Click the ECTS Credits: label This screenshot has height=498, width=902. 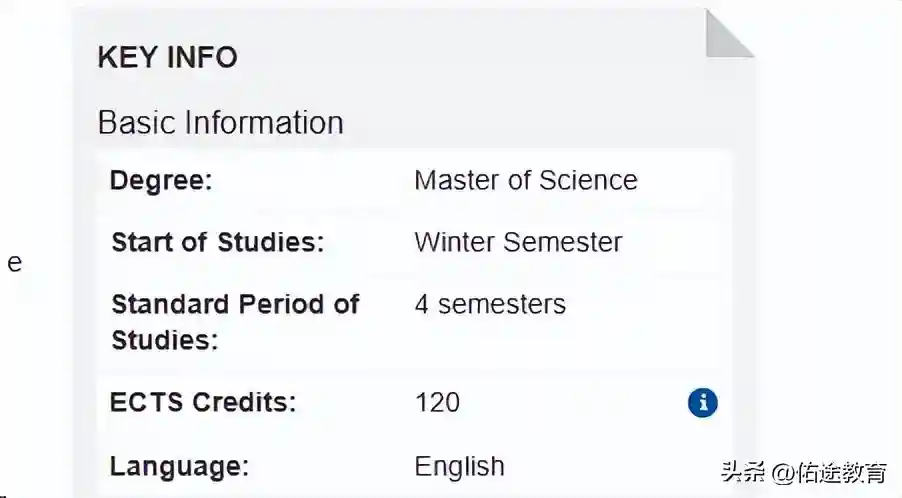tap(203, 403)
